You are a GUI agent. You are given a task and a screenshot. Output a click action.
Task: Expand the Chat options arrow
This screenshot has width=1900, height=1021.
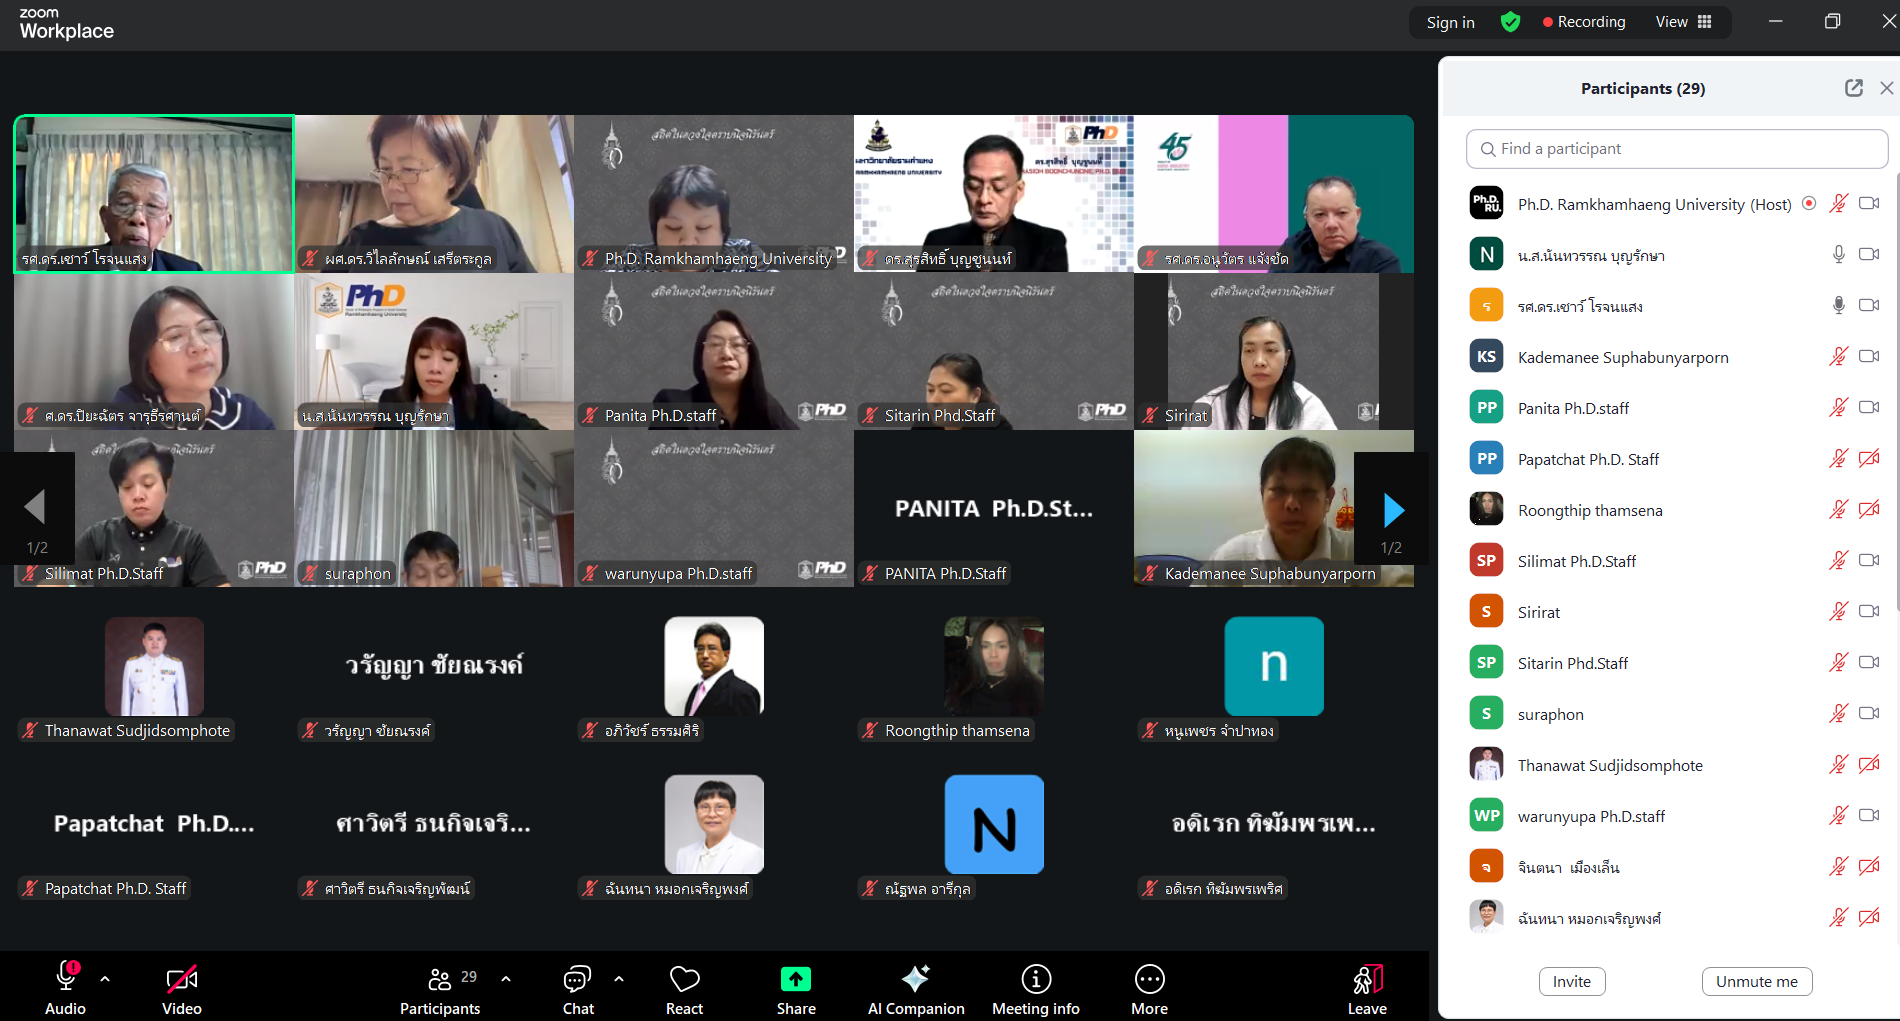pyautogui.click(x=619, y=979)
